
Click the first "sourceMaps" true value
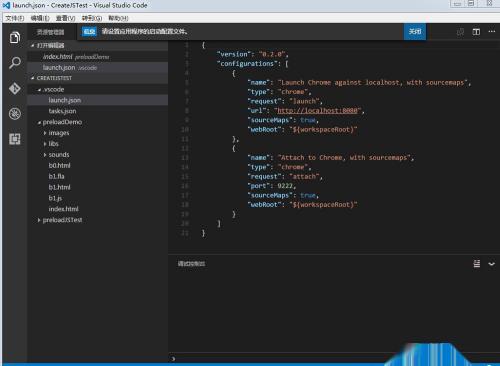pos(308,120)
